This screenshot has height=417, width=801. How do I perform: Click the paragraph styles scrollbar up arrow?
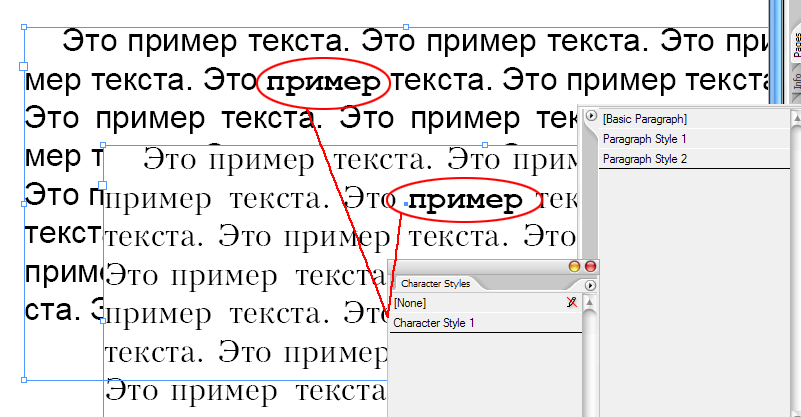(x=796, y=119)
